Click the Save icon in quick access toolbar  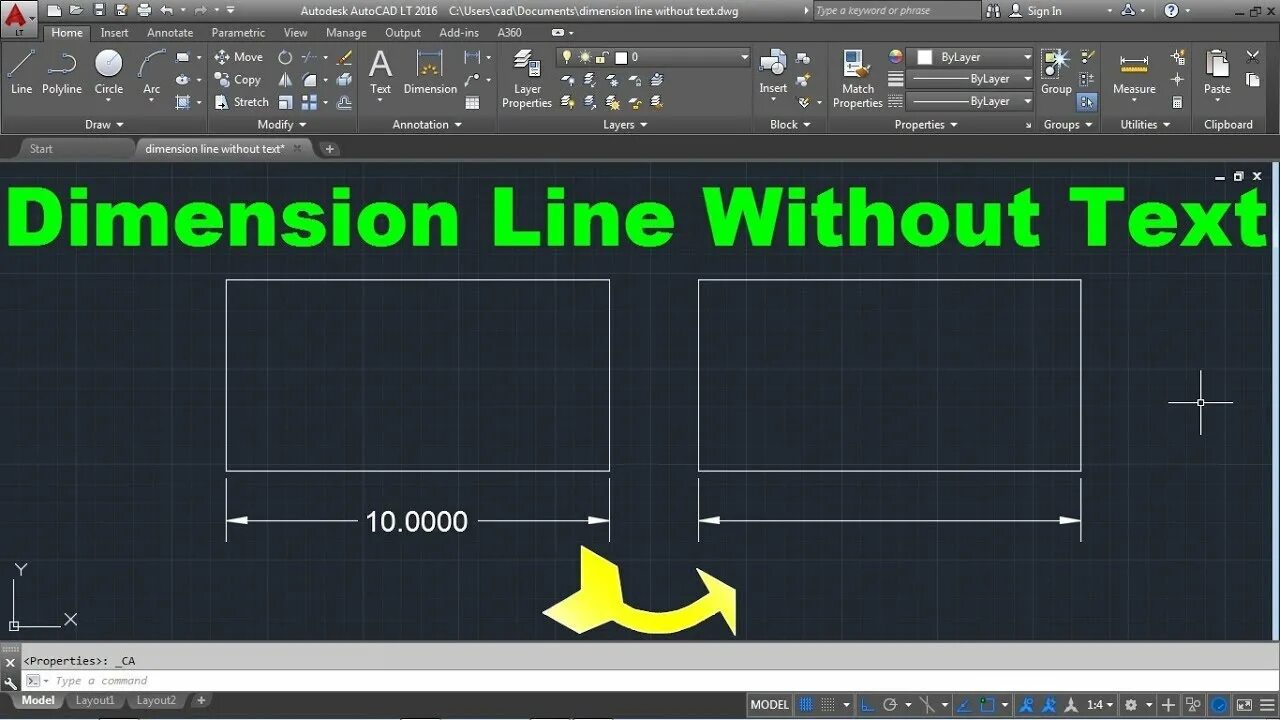coord(98,10)
